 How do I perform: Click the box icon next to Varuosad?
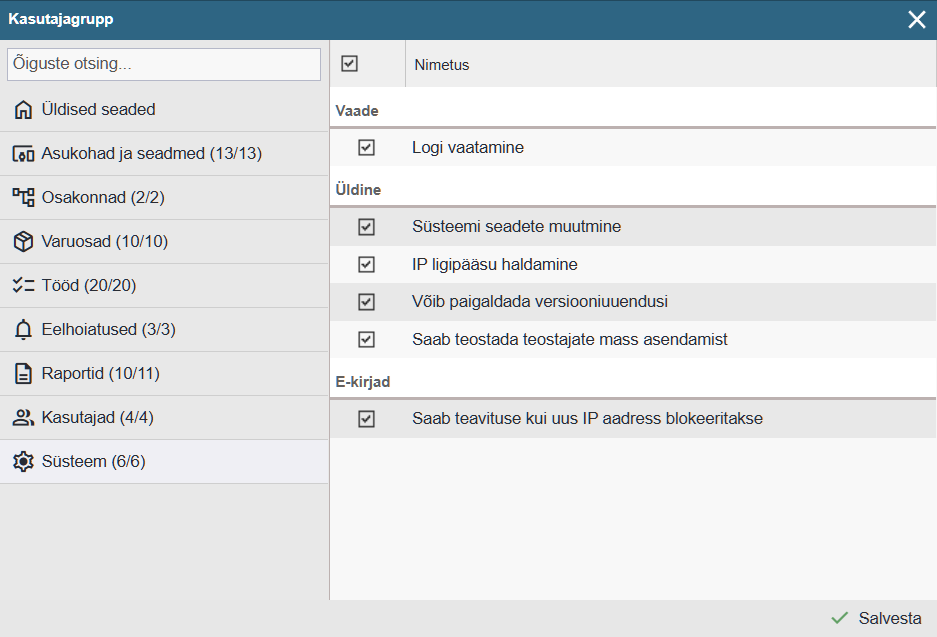pyautogui.click(x=23, y=242)
